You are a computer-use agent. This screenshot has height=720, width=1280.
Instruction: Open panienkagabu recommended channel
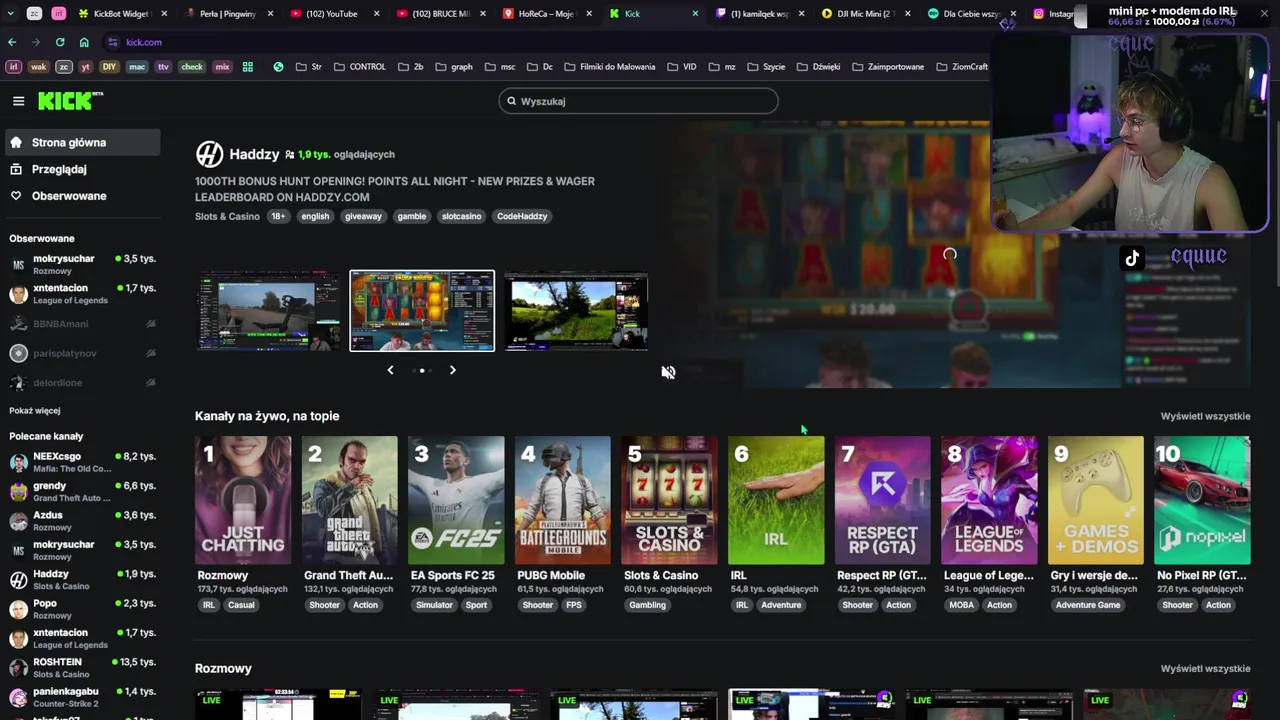pos(82,697)
